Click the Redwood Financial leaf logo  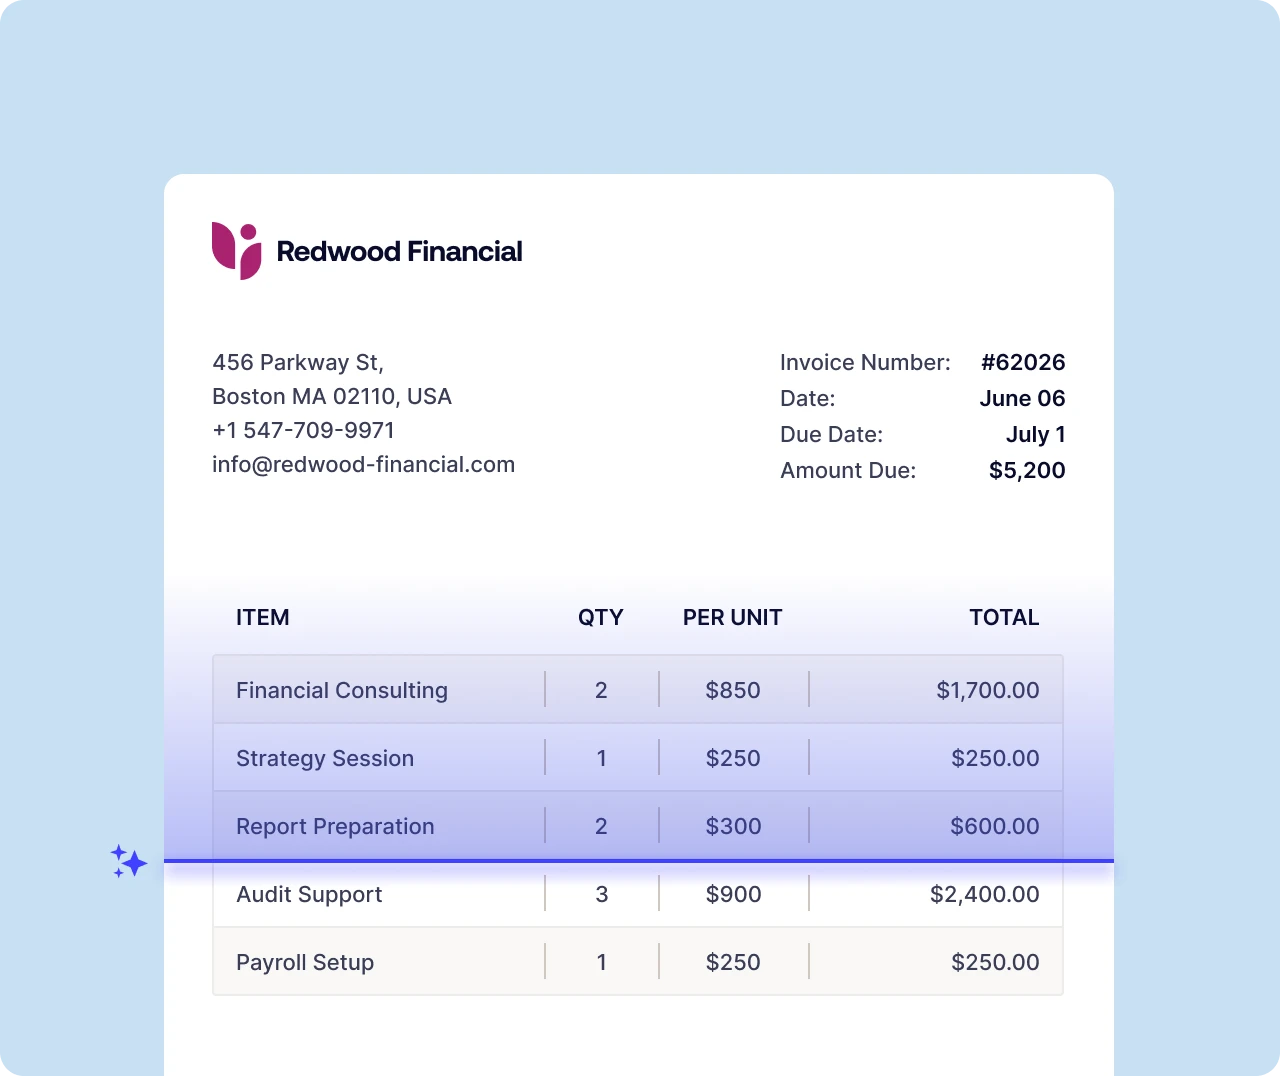236,250
